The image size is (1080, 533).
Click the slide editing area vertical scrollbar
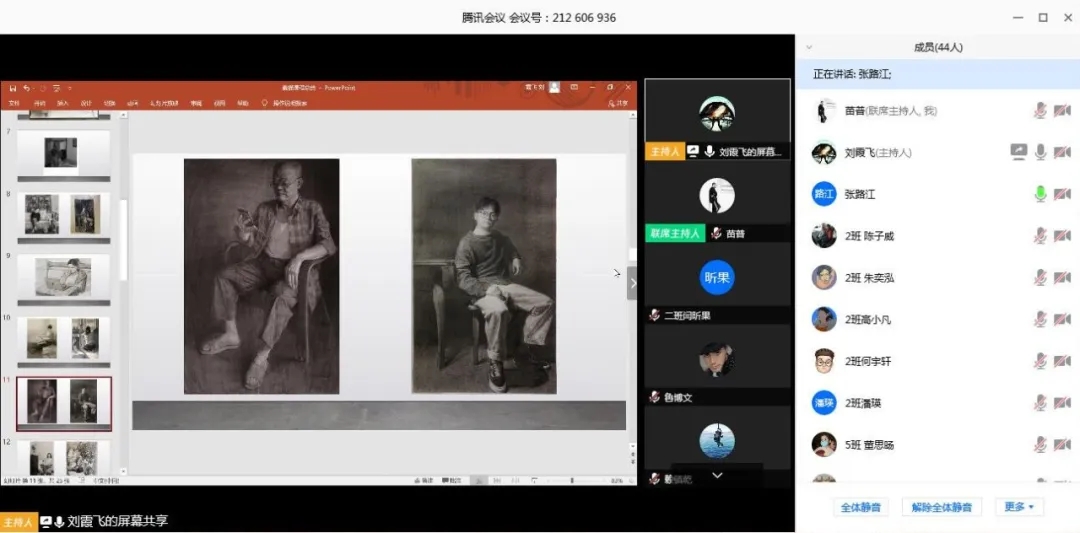tap(633, 254)
